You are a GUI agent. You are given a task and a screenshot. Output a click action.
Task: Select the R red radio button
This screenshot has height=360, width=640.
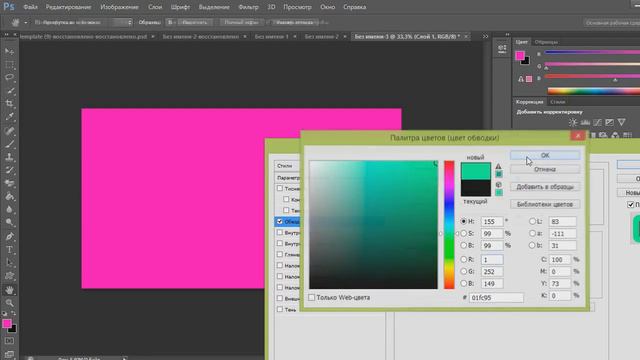tap(463, 259)
